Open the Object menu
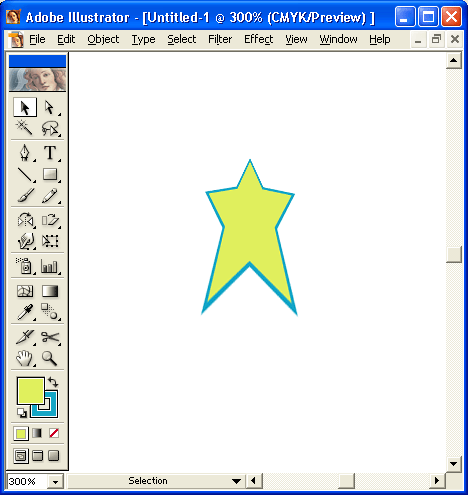The image size is (468, 495). pos(103,39)
